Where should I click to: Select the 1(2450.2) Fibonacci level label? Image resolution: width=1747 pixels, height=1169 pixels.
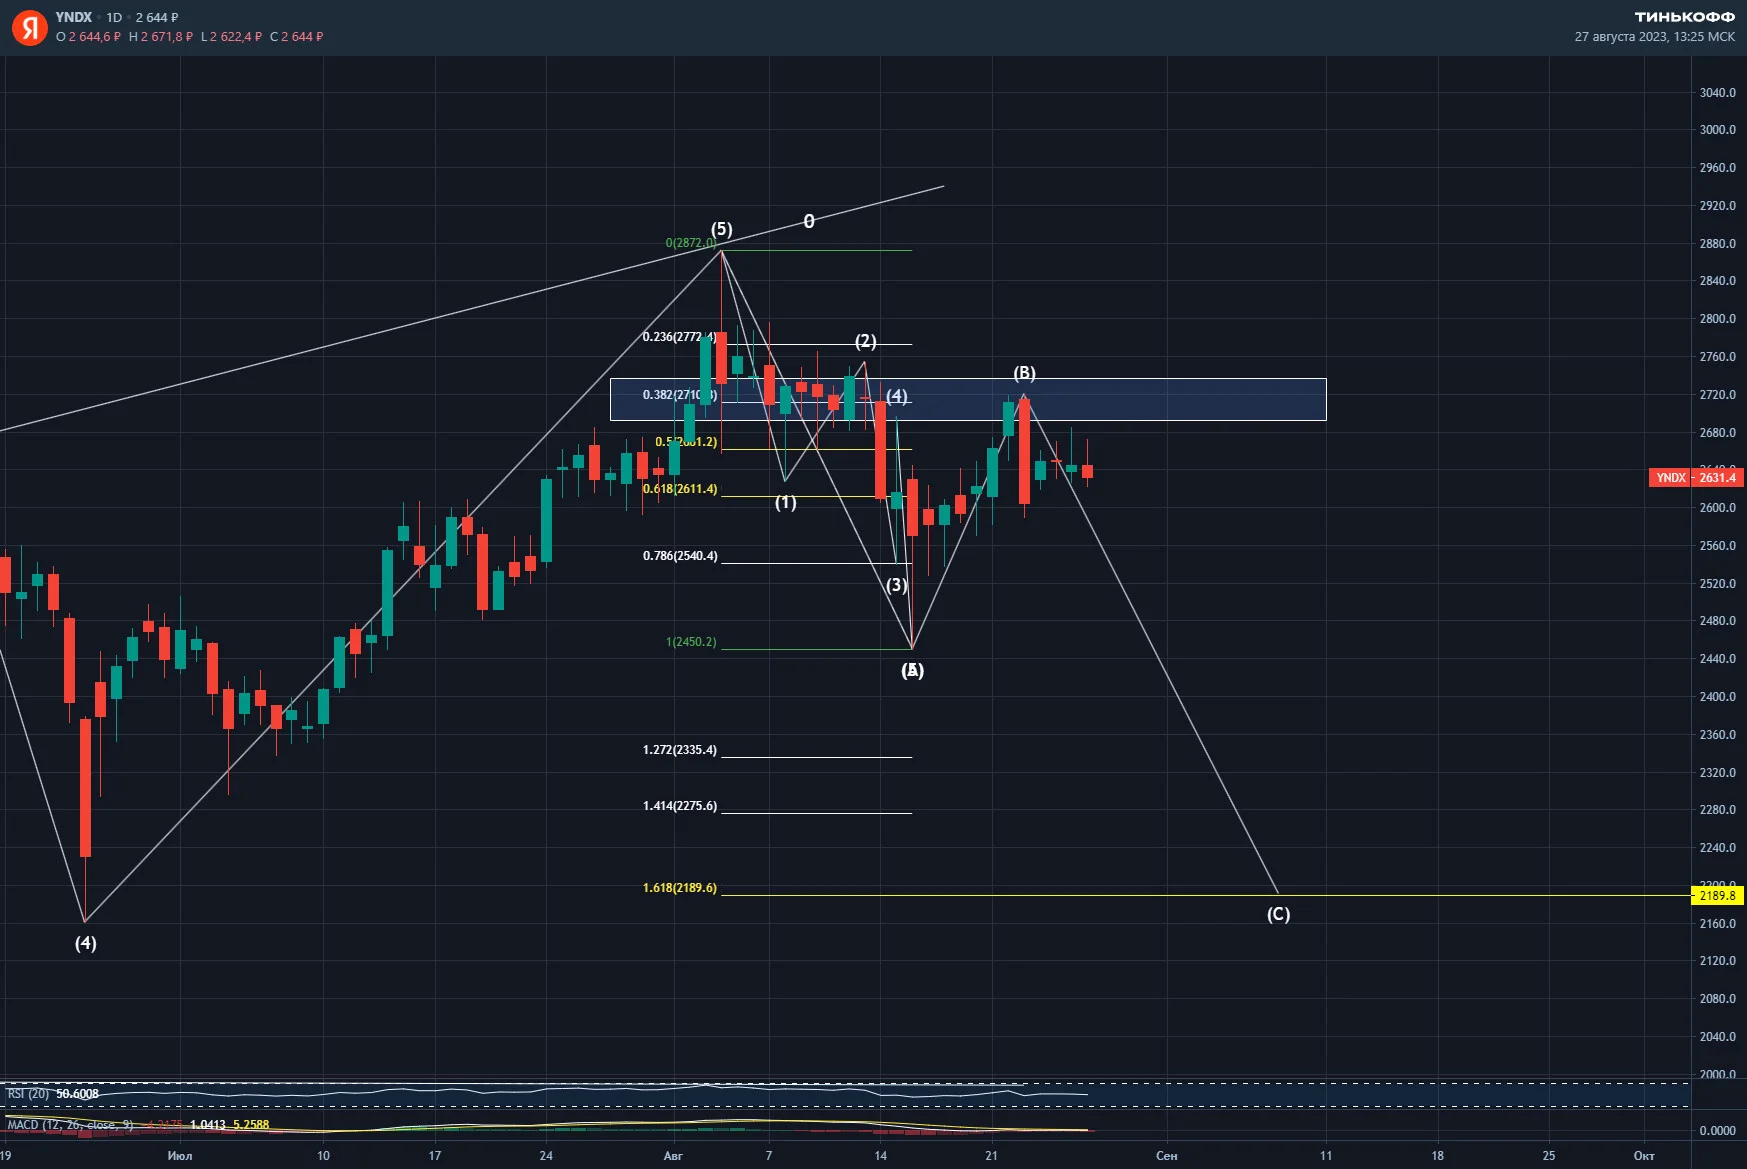(x=691, y=642)
